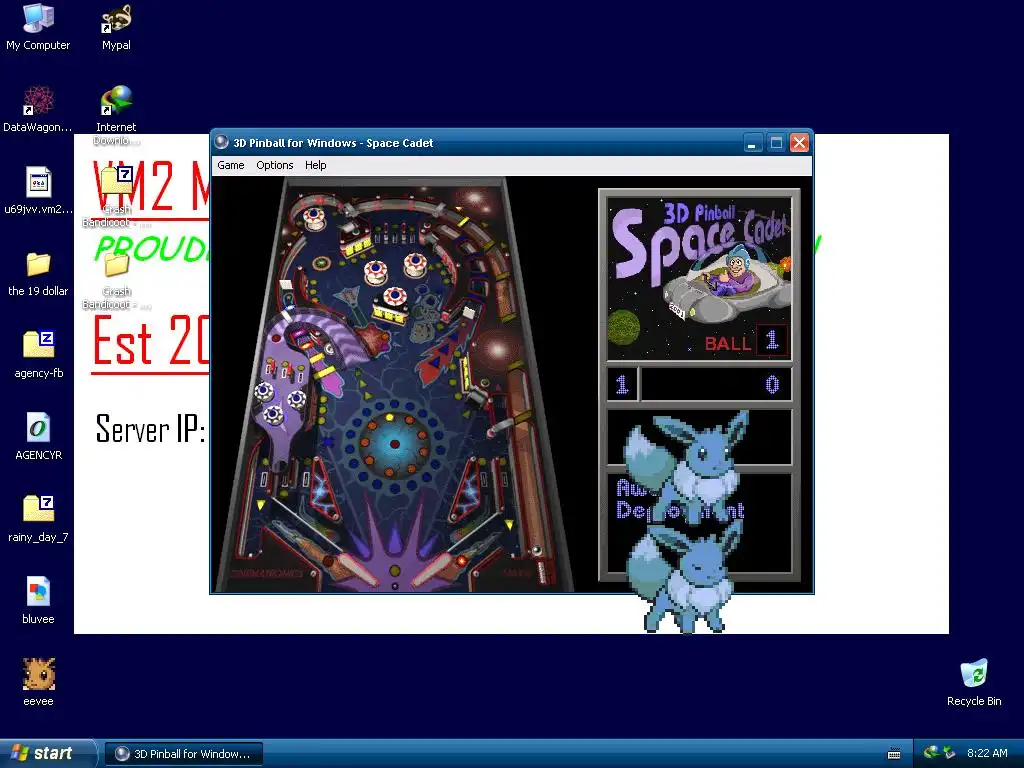Click the on-screen keyboard tray icon
Screen dimensions: 1024x768
(894, 754)
